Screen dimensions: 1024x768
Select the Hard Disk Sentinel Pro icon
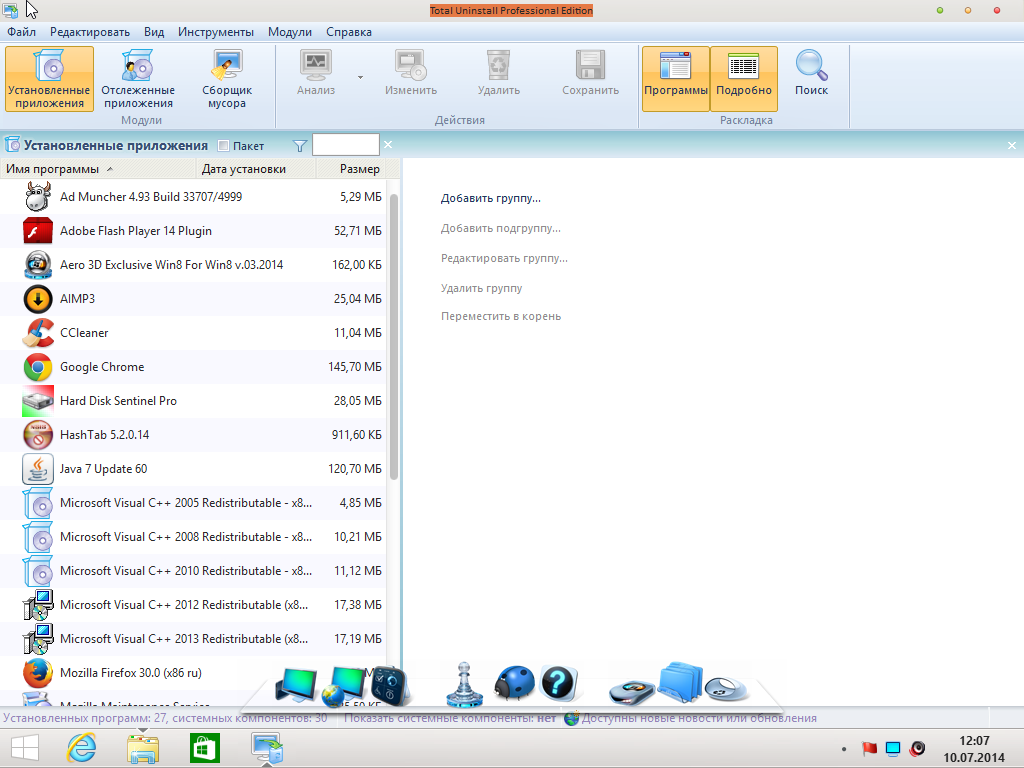click(38, 401)
